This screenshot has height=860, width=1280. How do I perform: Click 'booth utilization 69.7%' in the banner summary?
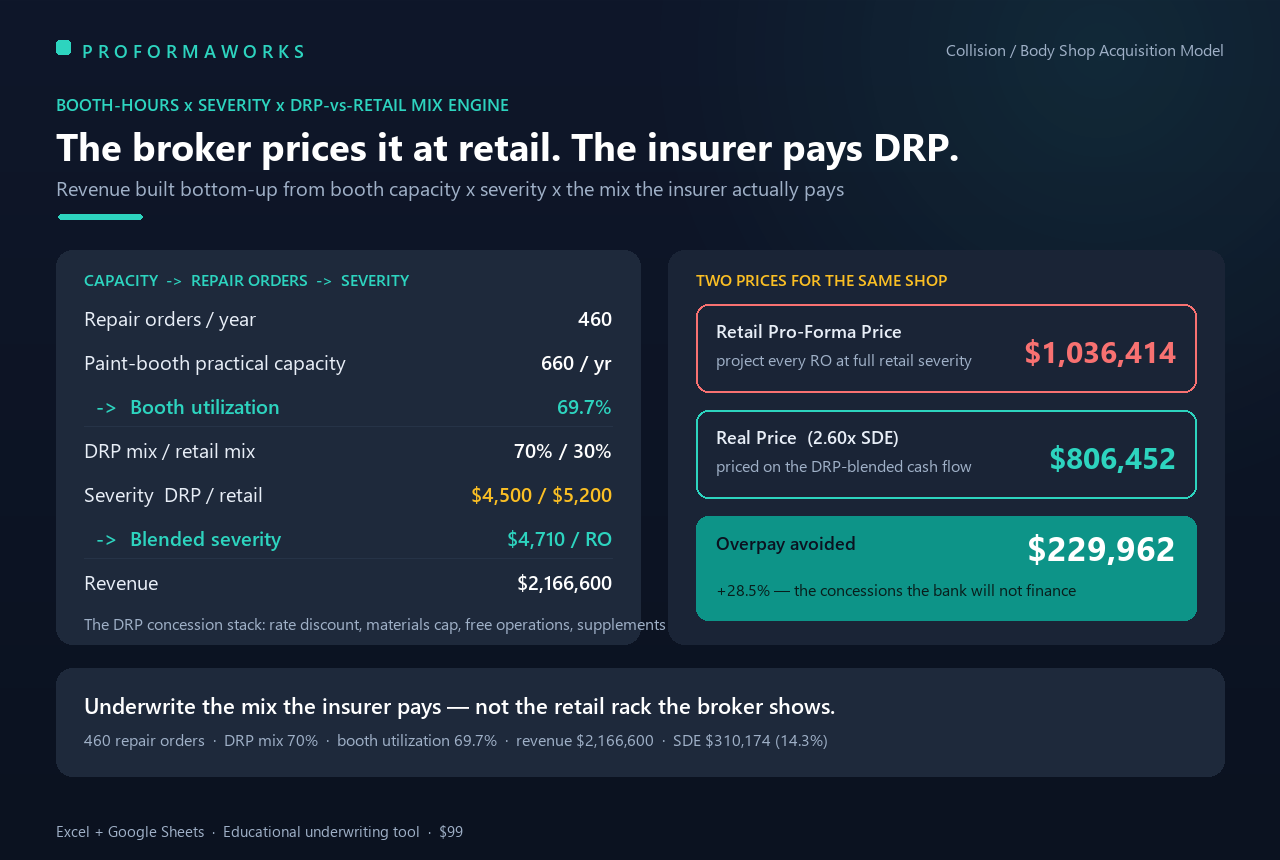click(x=417, y=741)
